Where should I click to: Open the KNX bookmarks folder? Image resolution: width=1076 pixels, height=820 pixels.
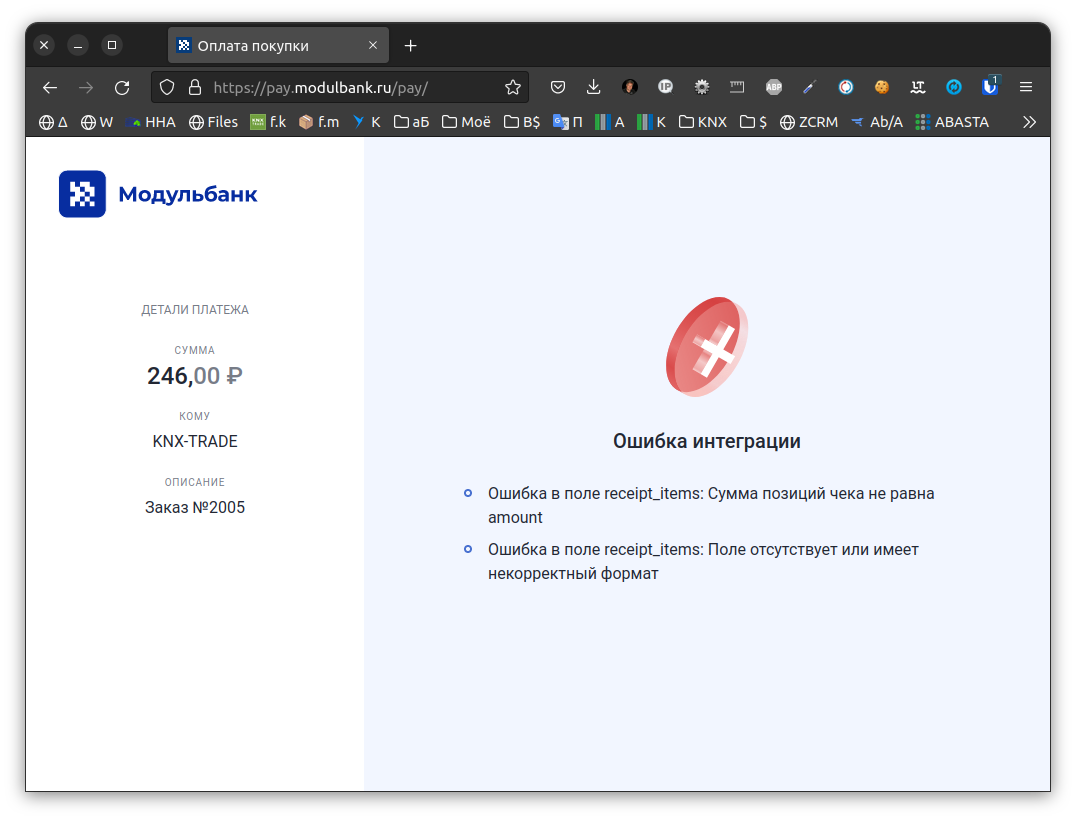pos(702,121)
